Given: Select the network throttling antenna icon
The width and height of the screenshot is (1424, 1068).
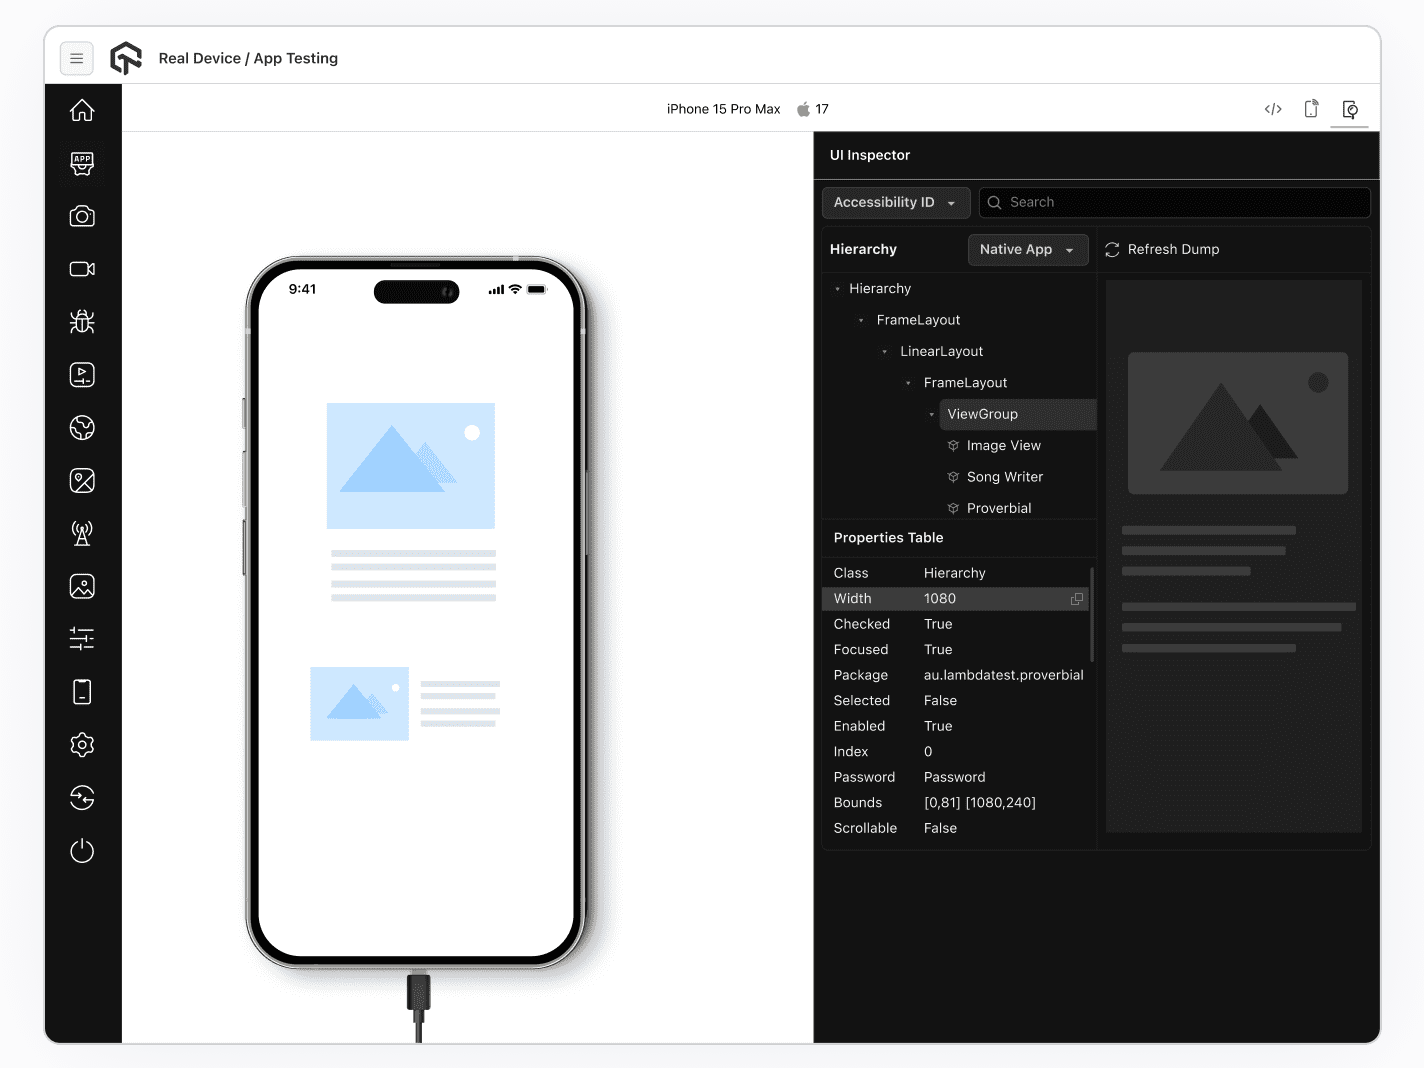Looking at the screenshot, I should (81, 533).
